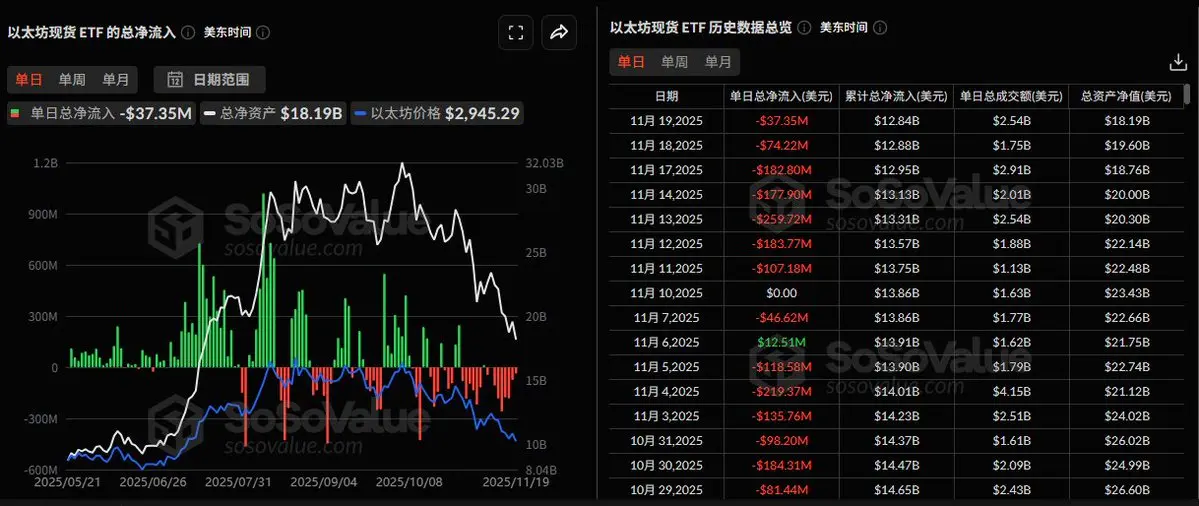Image resolution: width=1199 pixels, height=506 pixels.
Task: Open the chart in fullscreen mode
Action: (x=516, y=32)
